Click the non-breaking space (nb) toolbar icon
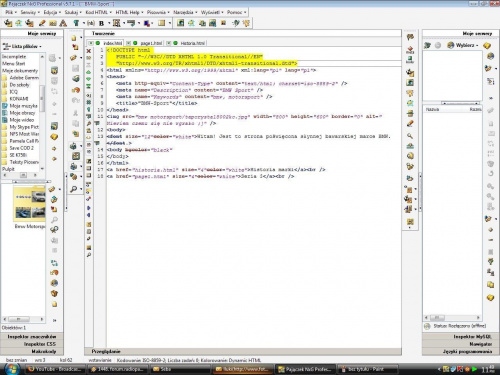This screenshot has width=500, height=375. [x=91, y=23]
